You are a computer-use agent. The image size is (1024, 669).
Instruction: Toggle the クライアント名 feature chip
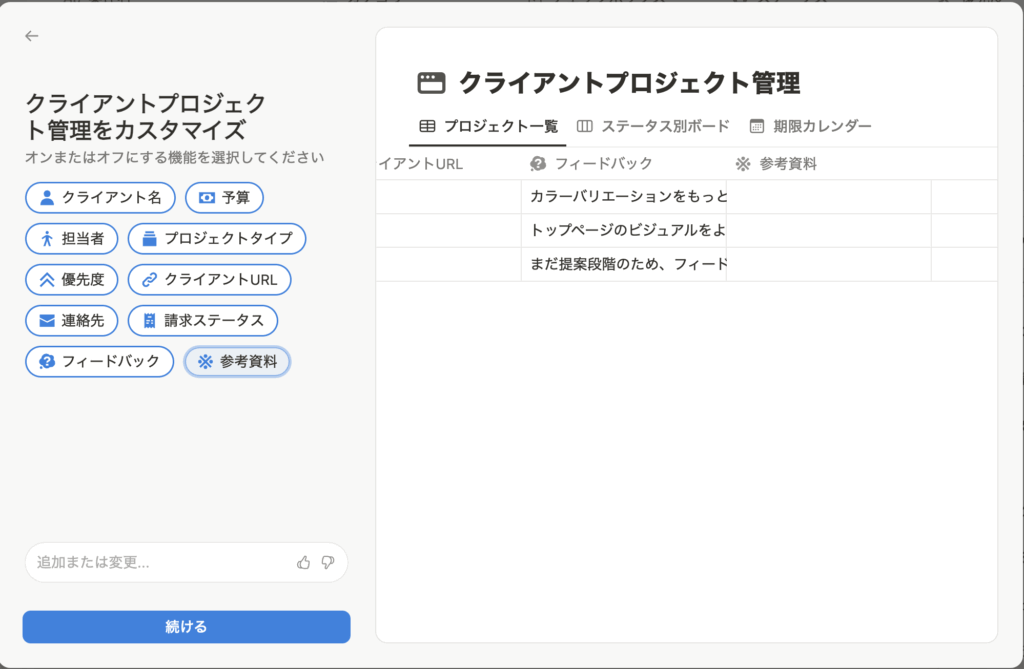click(100, 198)
